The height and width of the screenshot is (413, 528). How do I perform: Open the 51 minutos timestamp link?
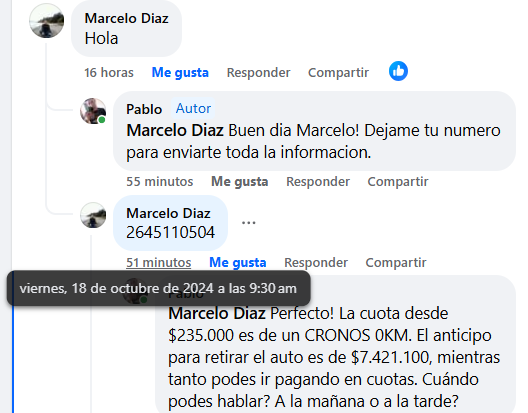point(159,262)
